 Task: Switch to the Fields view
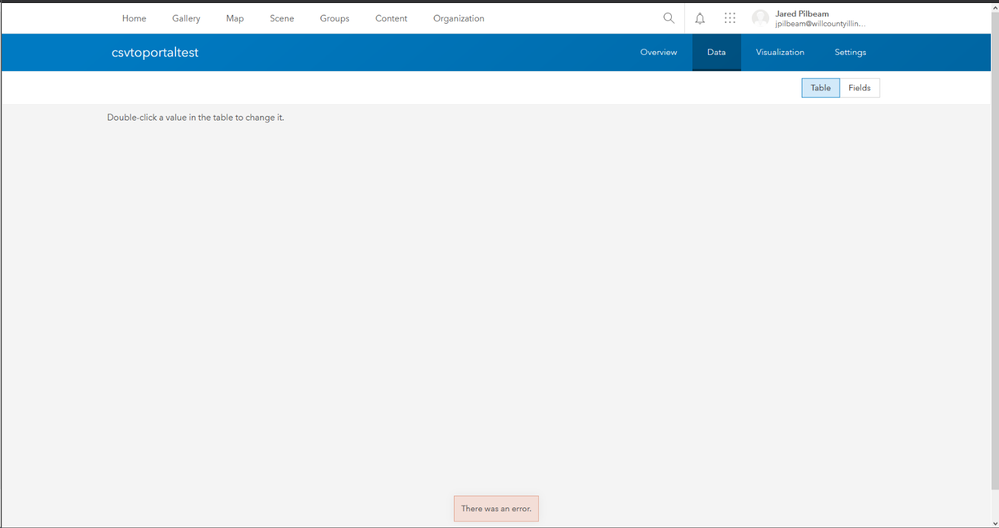coord(859,88)
